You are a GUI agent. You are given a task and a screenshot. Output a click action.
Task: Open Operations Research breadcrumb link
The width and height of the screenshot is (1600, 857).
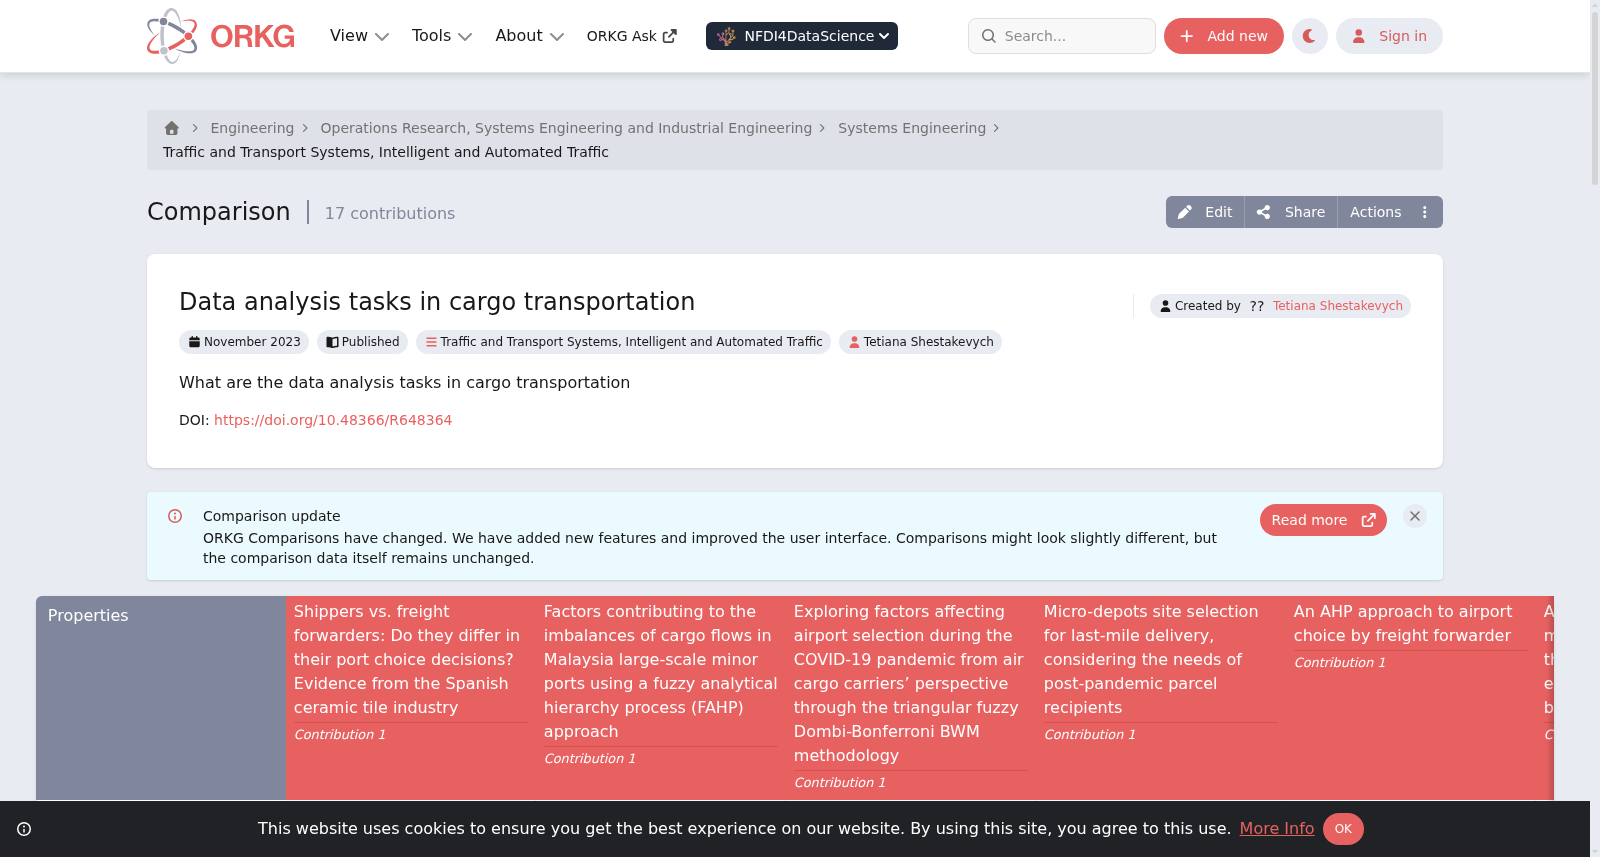566,128
